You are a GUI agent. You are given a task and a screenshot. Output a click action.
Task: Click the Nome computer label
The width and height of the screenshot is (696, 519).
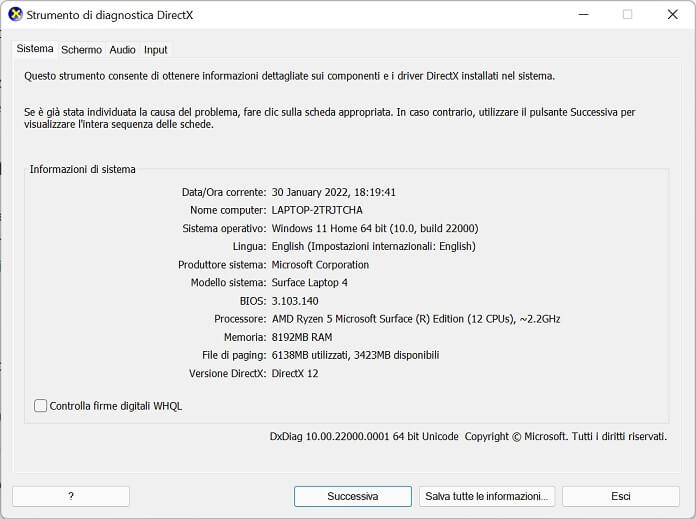pyautogui.click(x=228, y=210)
